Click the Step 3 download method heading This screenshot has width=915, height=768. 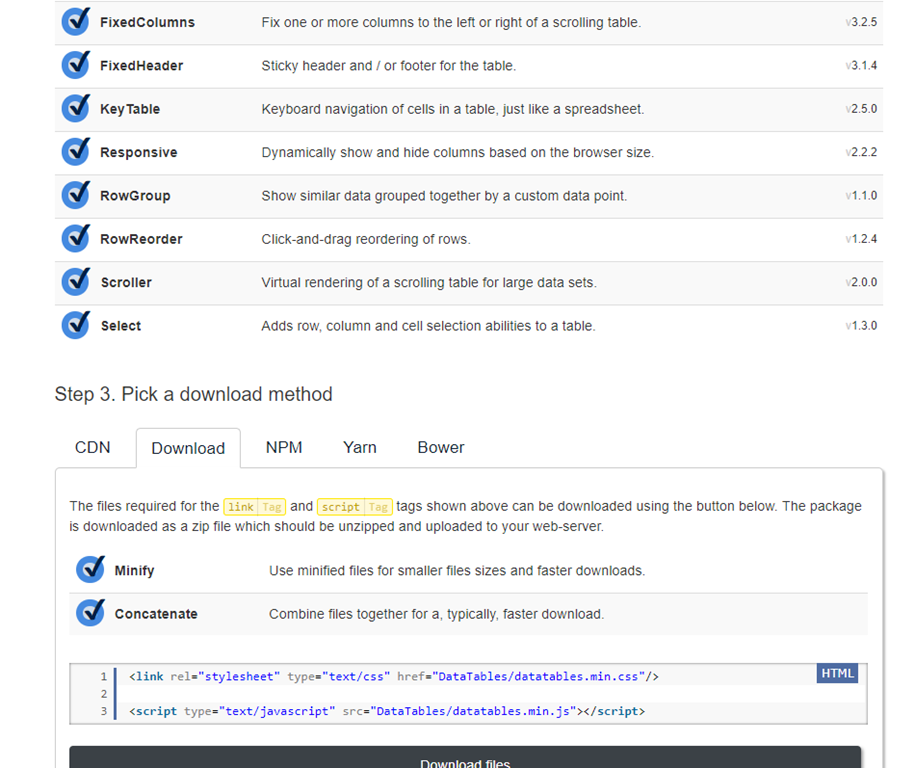194,395
